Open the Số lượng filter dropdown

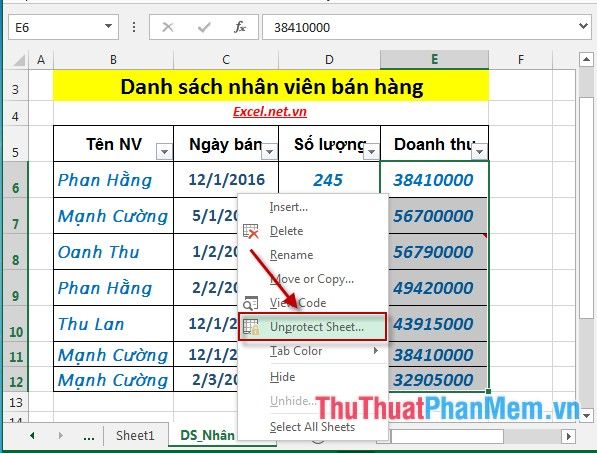371,152
